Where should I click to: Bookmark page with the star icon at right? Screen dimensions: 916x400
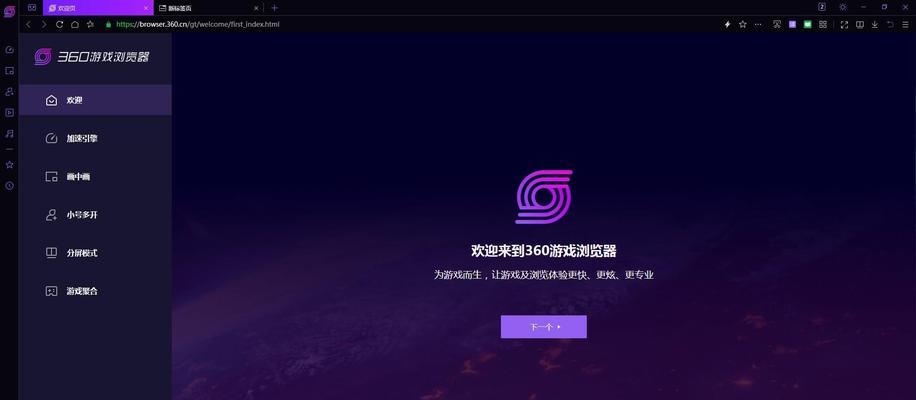tap(742, 25)
